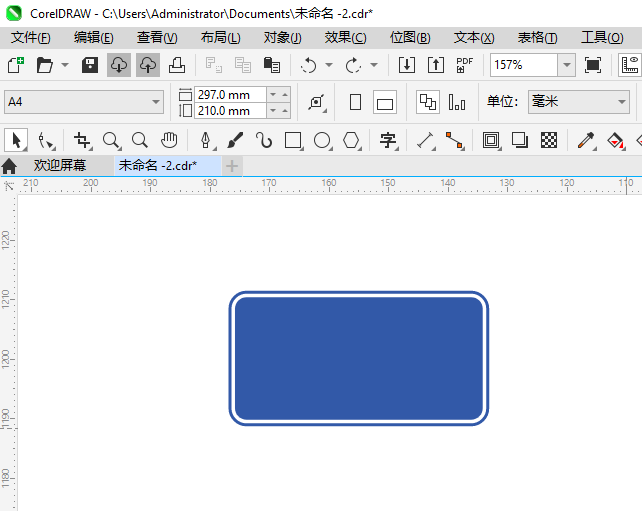
Task: Switch to 未命名 -2.cdr tab
Action: 168,166
